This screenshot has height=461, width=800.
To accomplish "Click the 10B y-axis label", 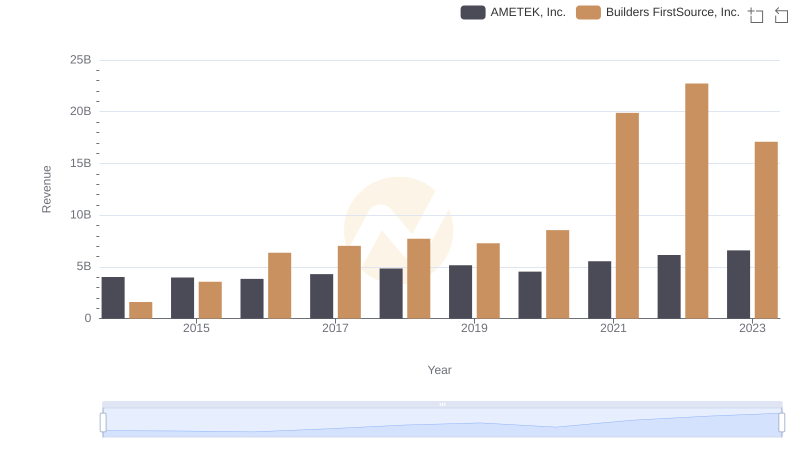I will 81,215.
